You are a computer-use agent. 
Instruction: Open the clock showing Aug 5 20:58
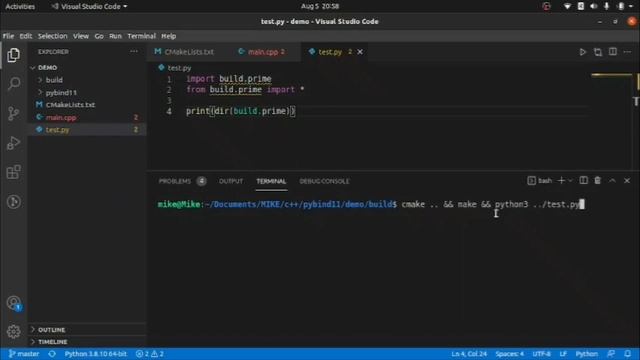(320, 6)
